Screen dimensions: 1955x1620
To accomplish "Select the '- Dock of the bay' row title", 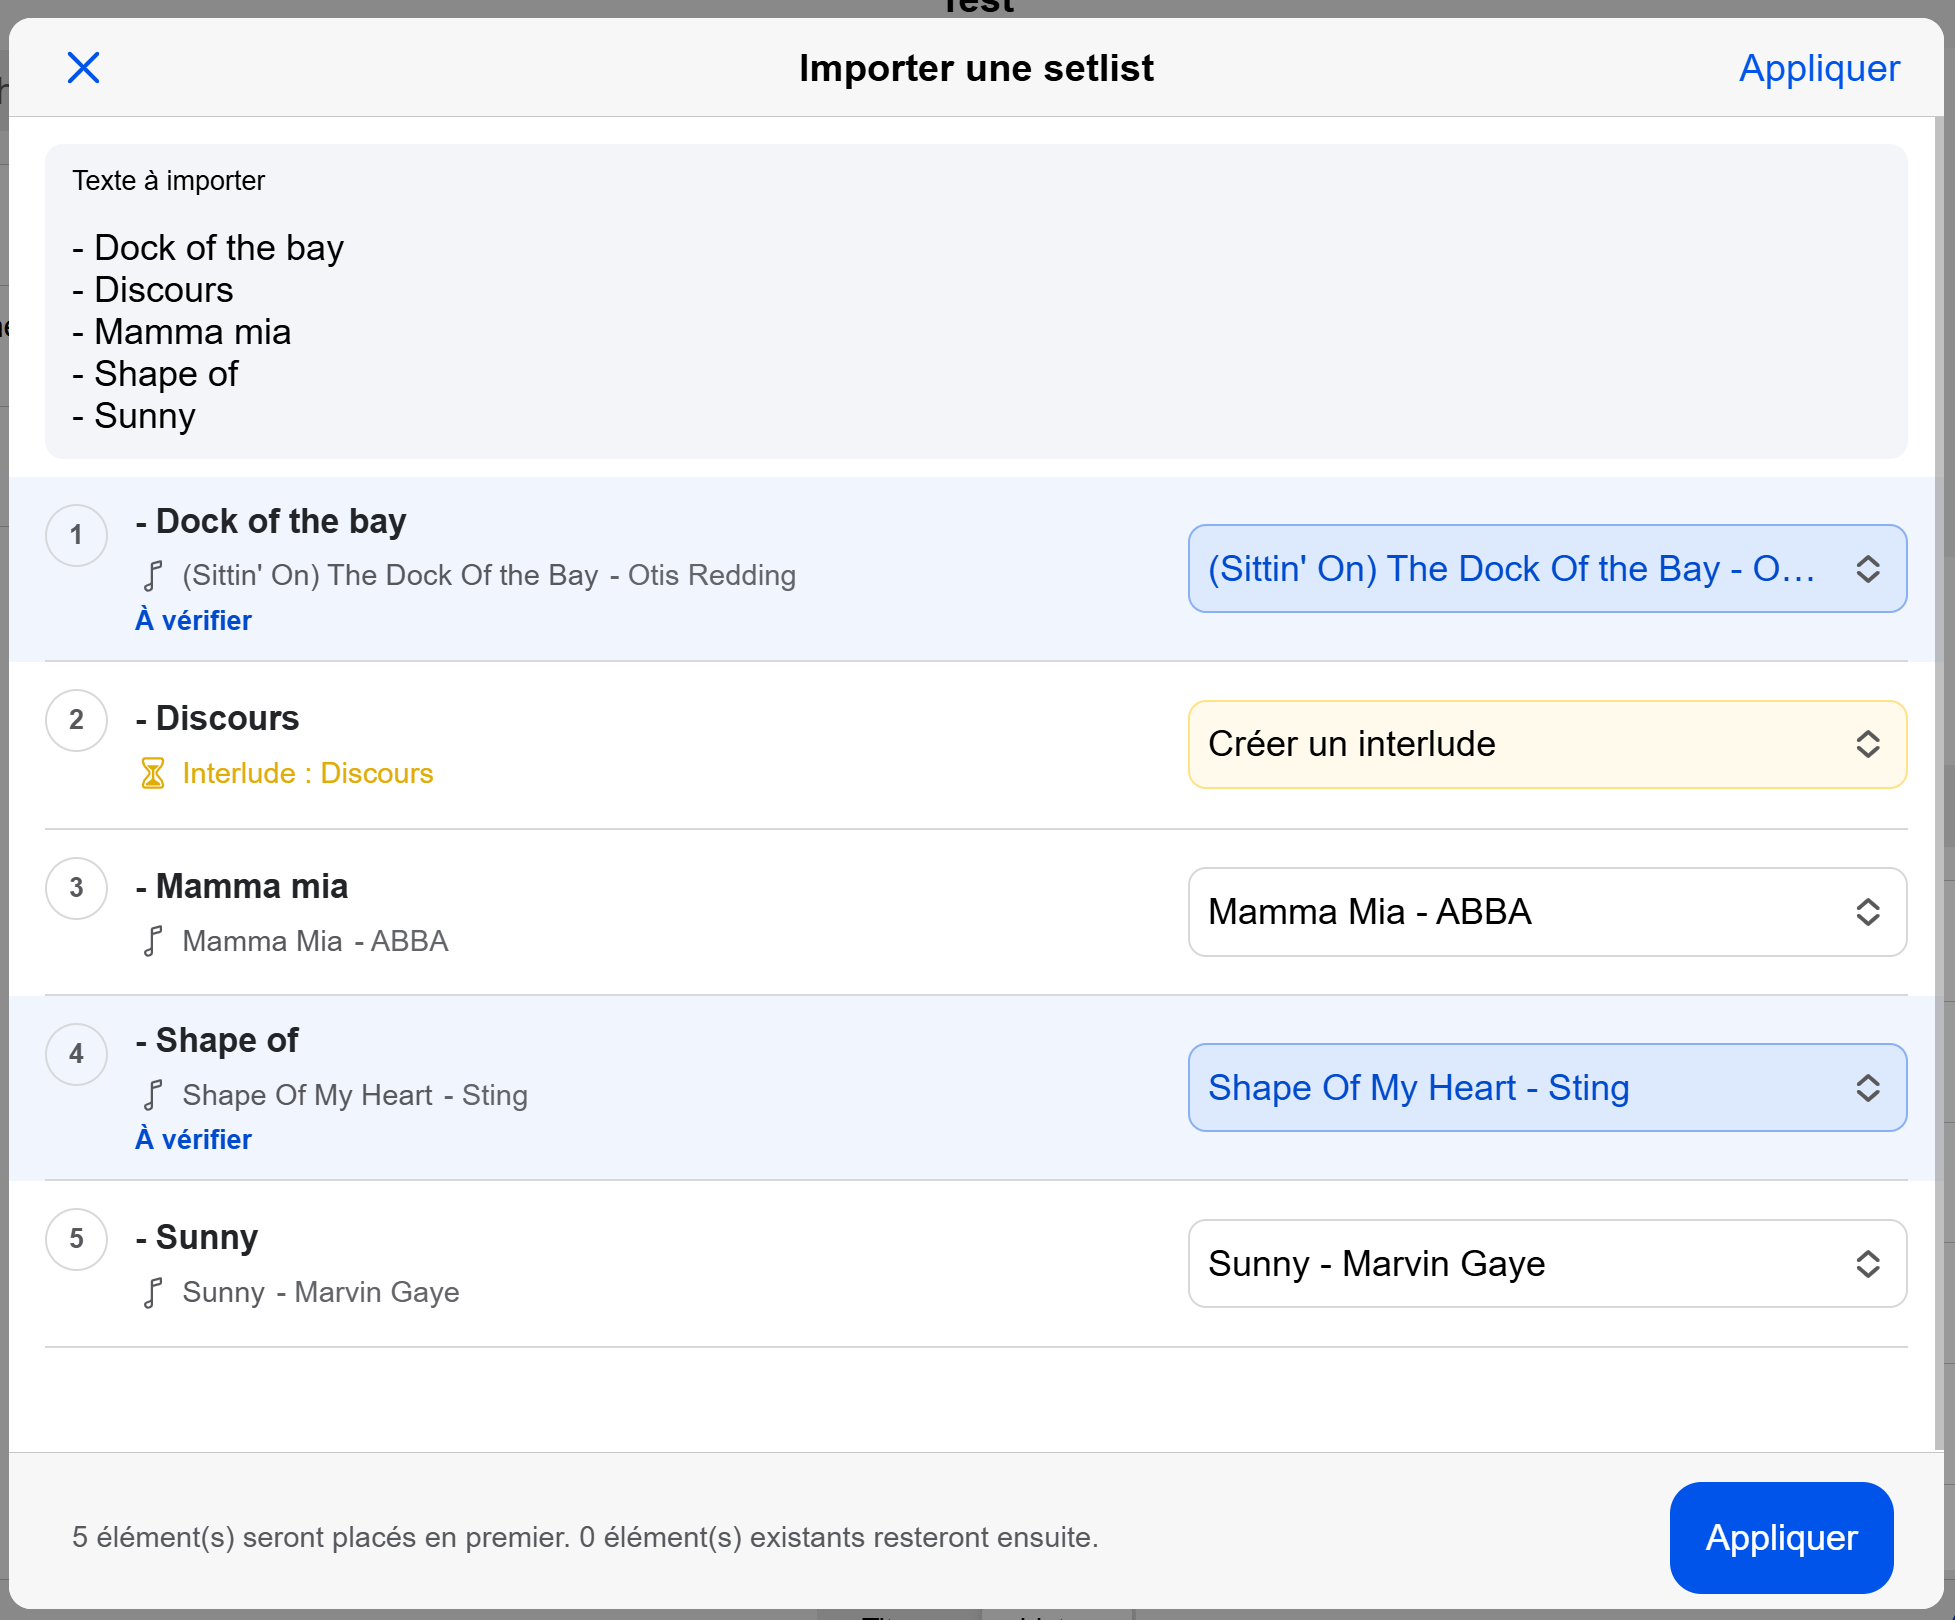I will (271, 522).
